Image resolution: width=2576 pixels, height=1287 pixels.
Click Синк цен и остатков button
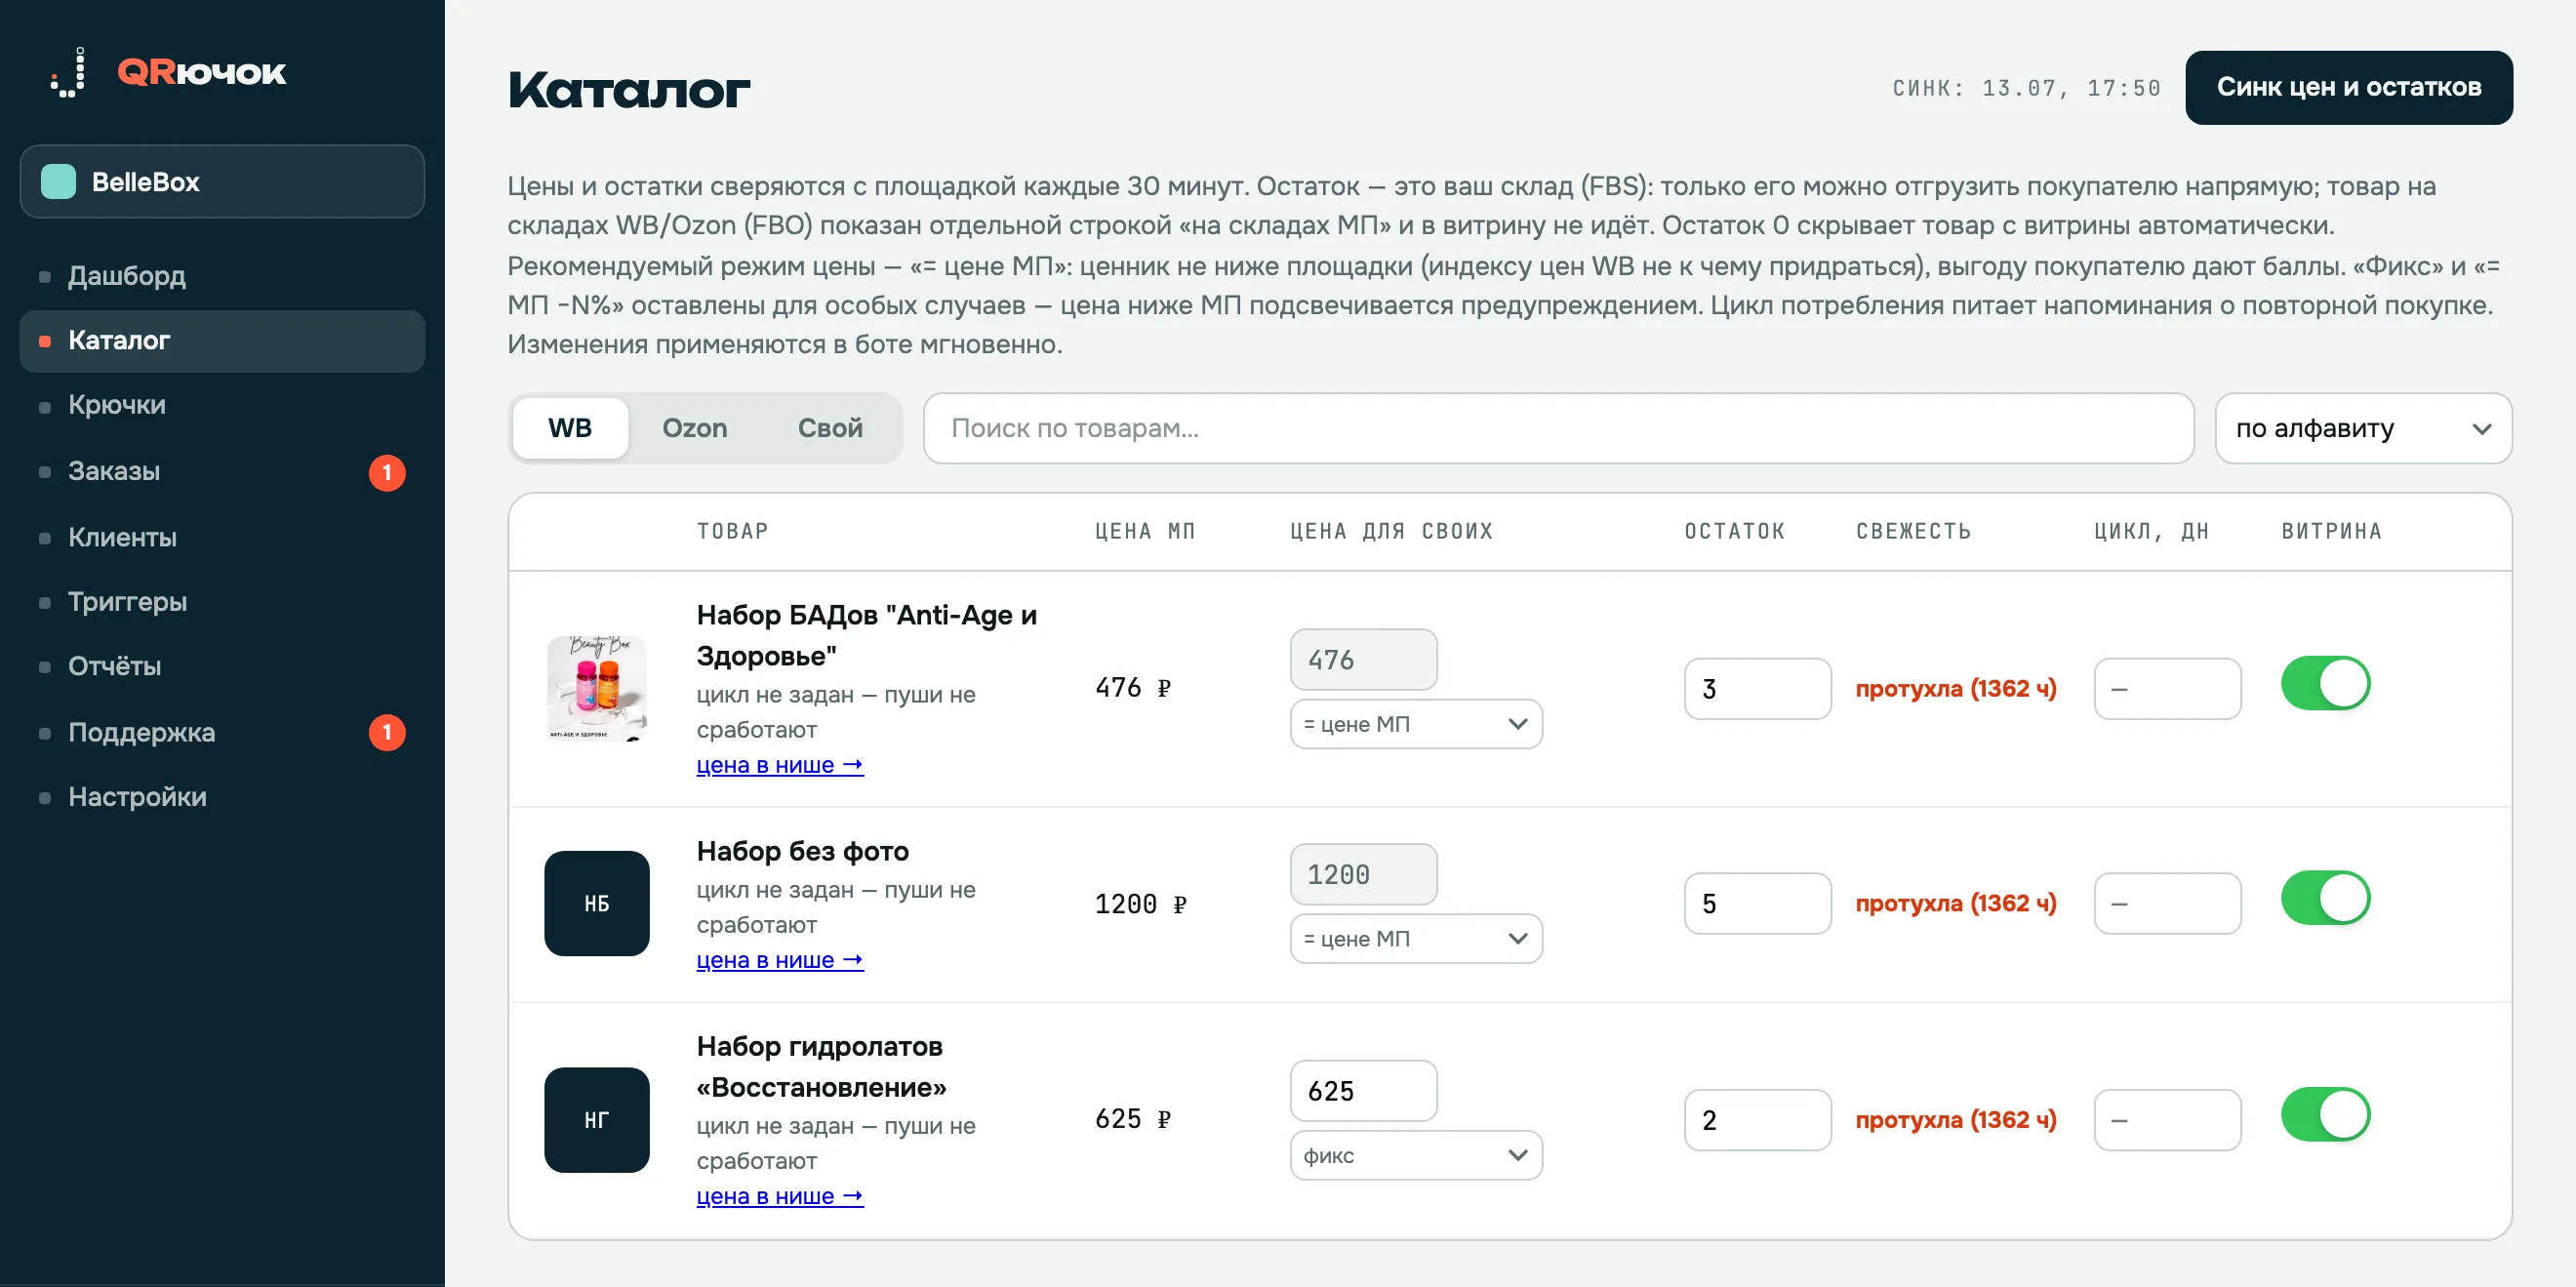coord(2349,88)
